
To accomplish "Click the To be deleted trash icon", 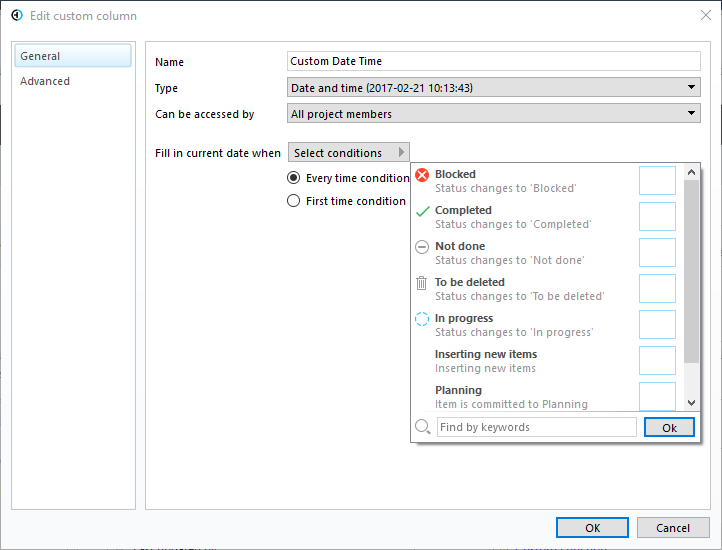I will [422, 283].
